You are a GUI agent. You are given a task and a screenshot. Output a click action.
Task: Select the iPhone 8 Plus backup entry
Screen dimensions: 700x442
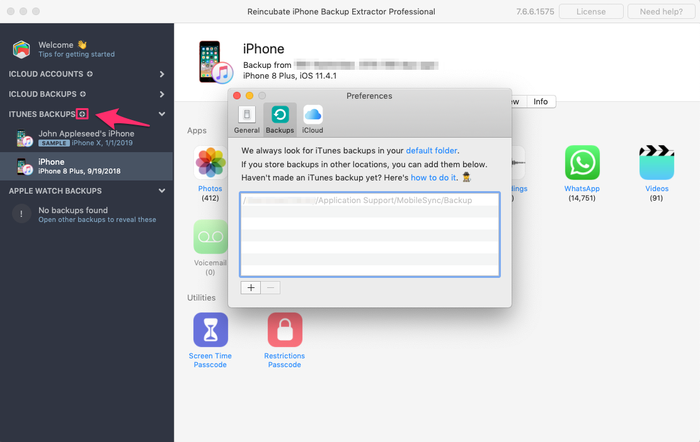(x=86, y=166)
